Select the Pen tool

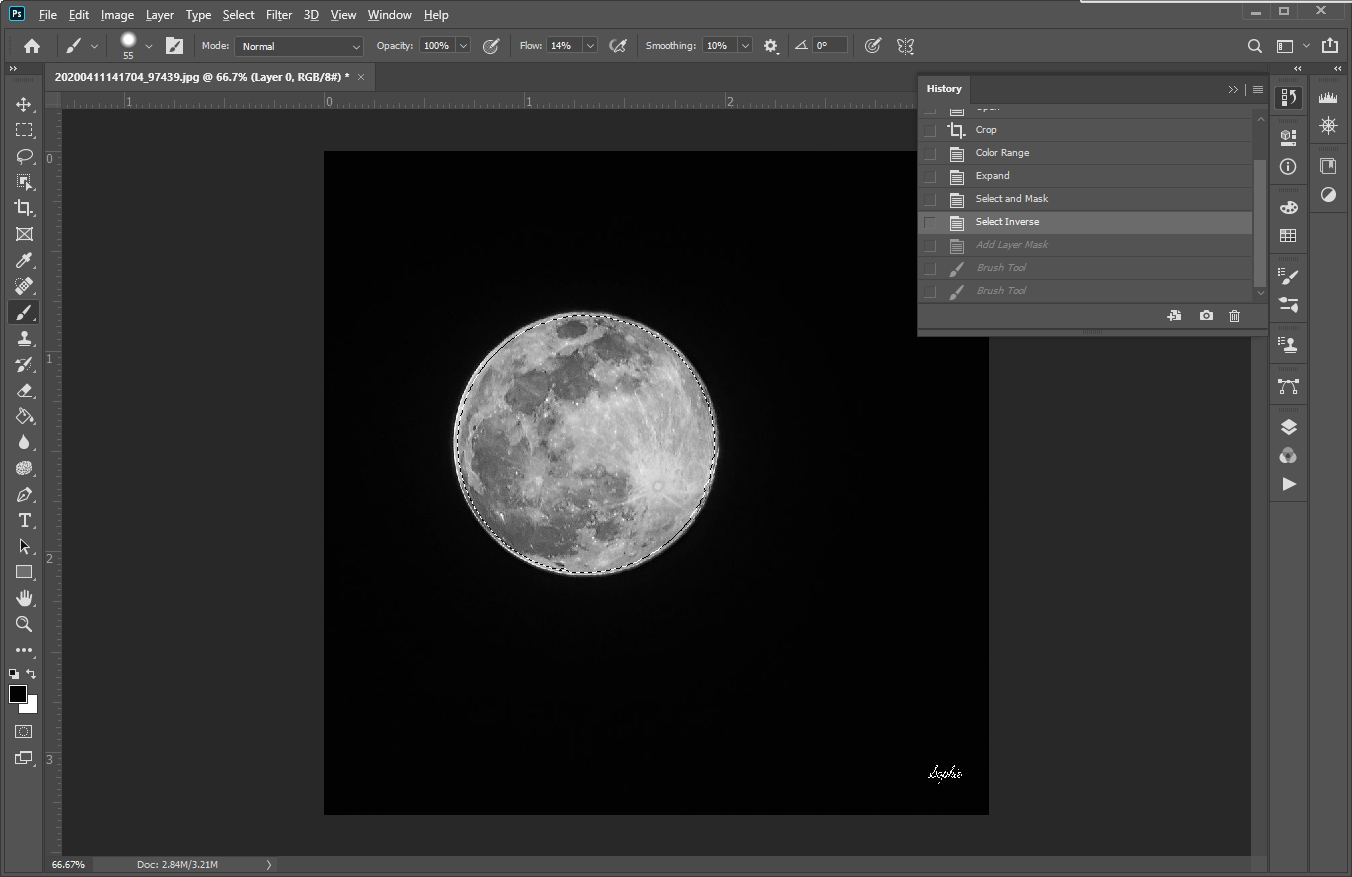24,494
